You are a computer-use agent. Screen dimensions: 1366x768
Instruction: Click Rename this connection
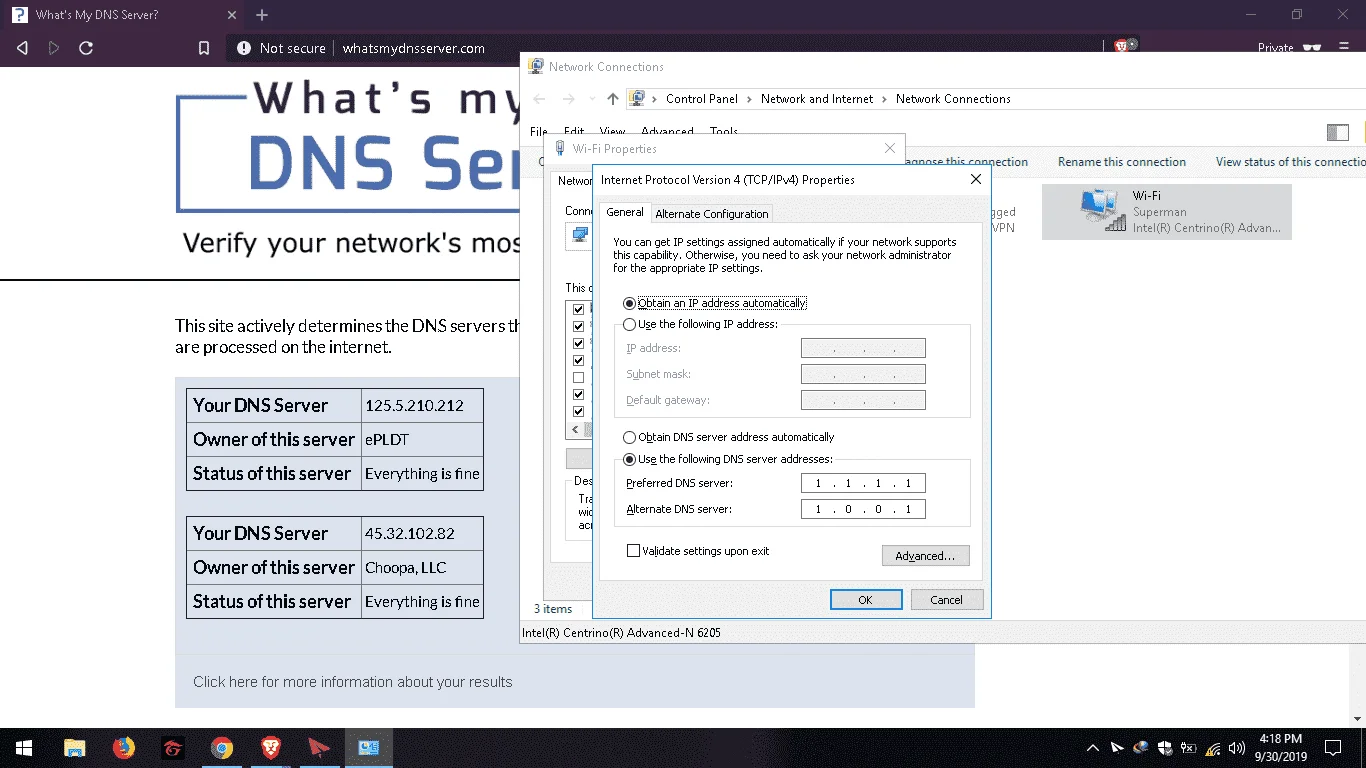tap(1122, 162)
